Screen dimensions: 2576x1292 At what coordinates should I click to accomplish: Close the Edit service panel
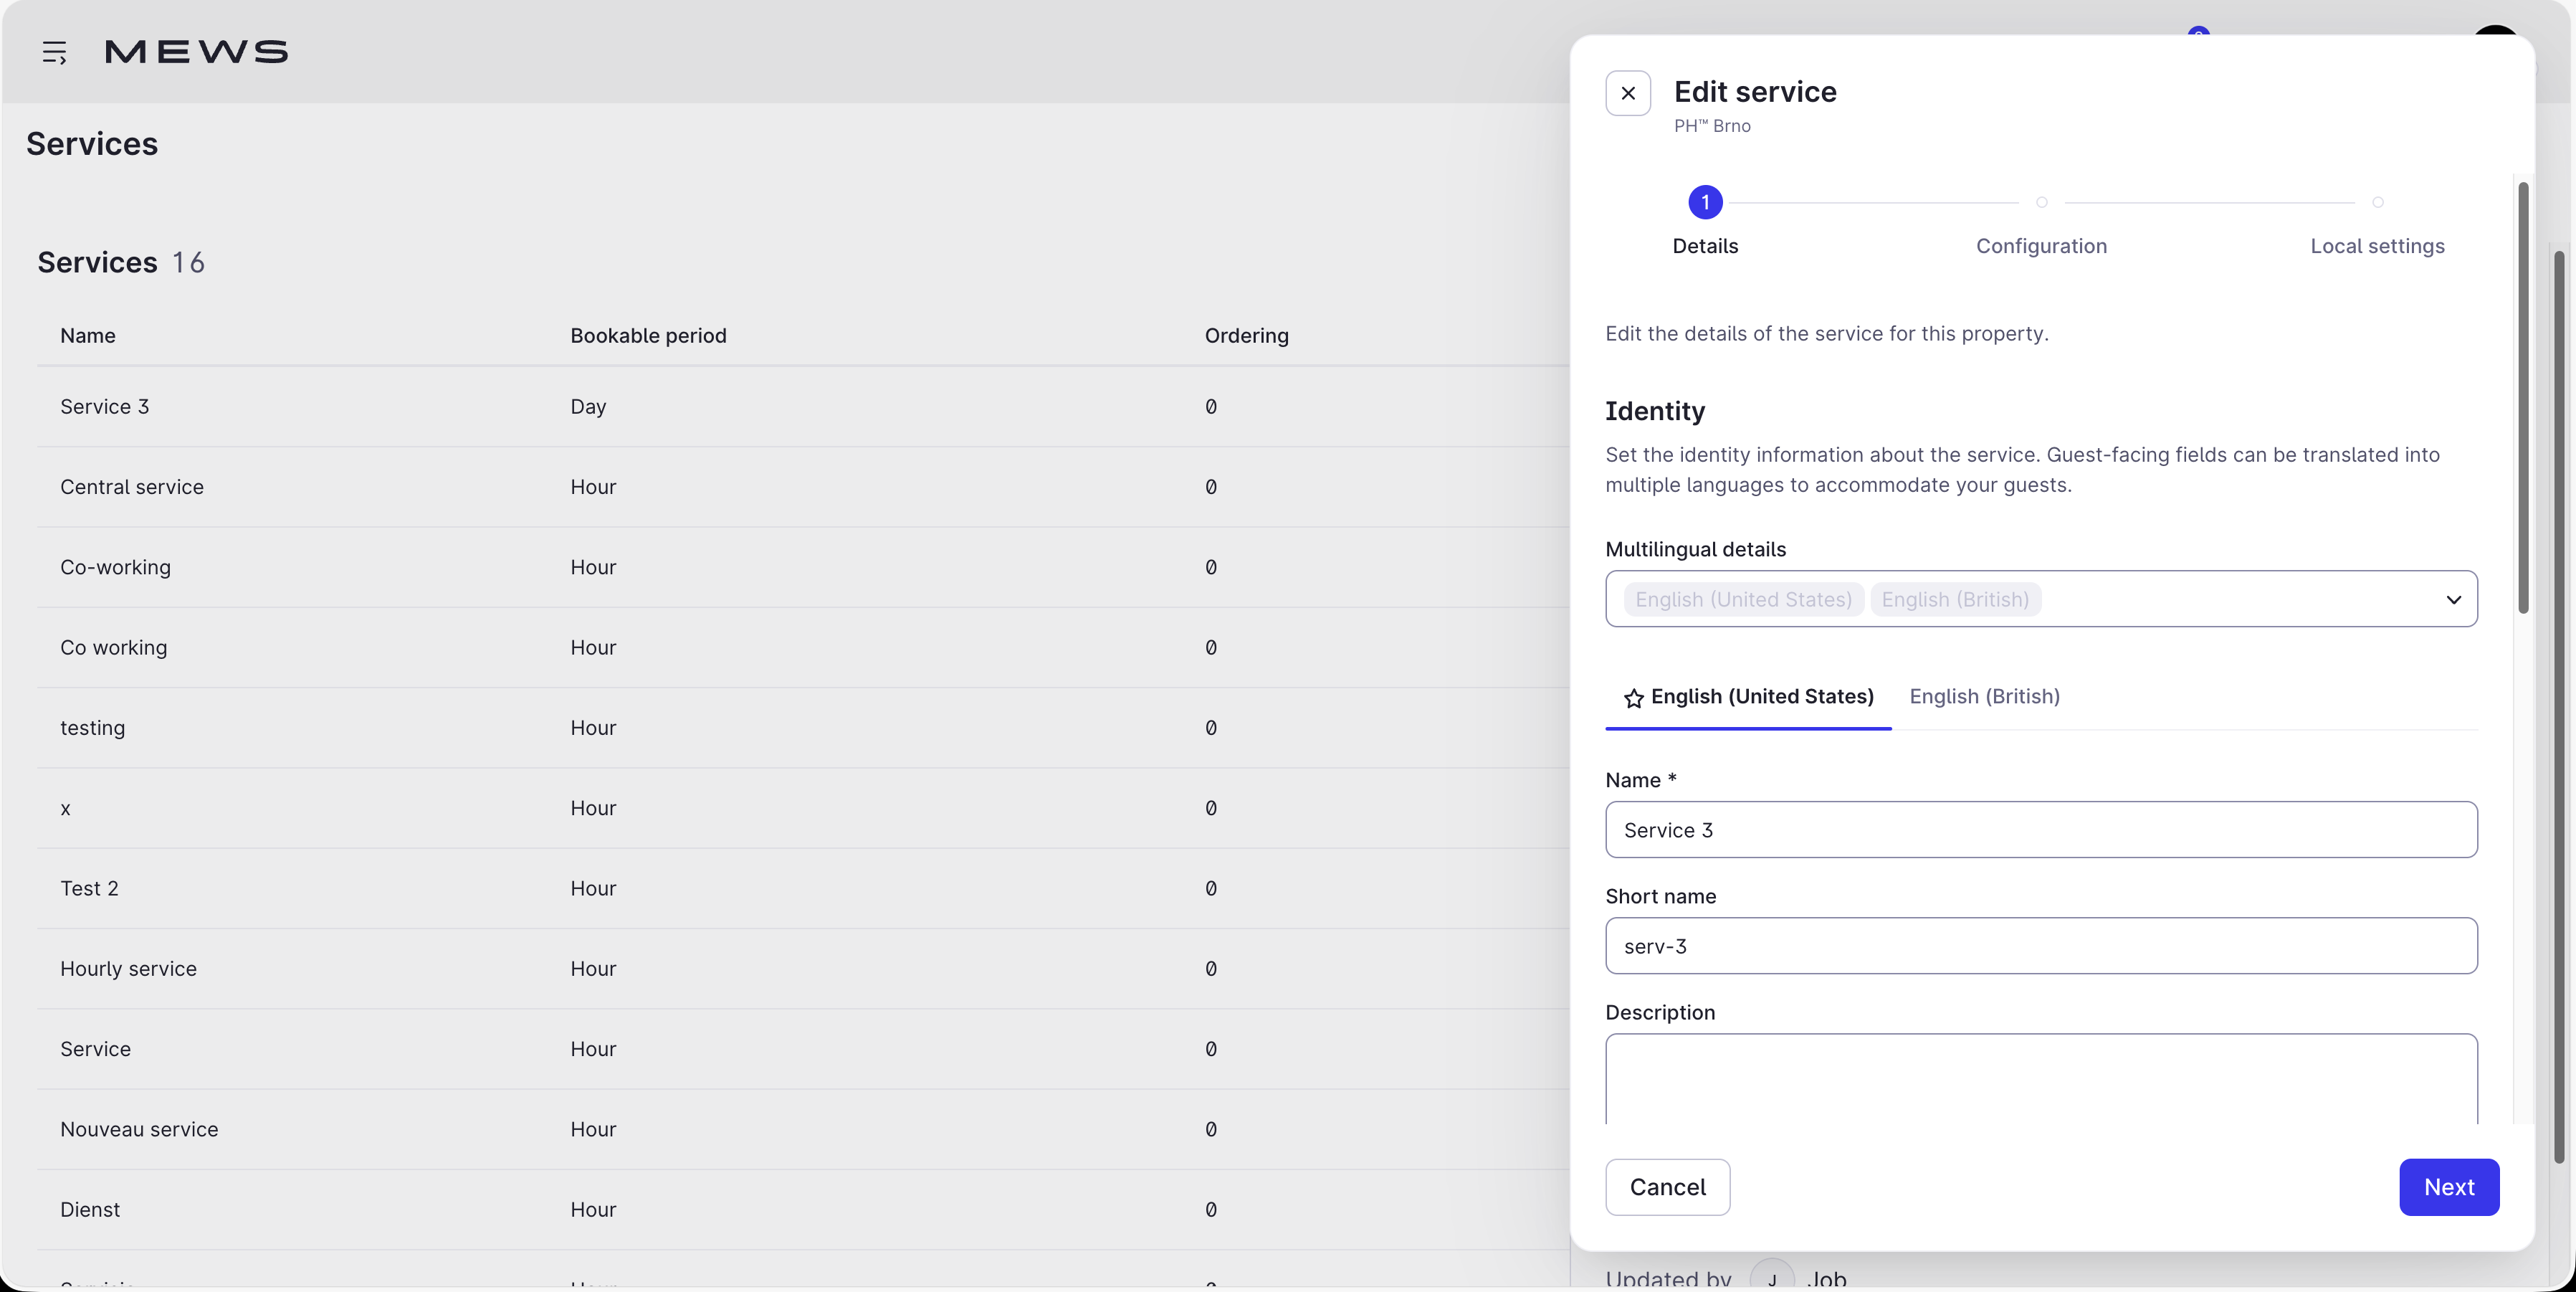pyautogui.click(x=1628, y=93)
